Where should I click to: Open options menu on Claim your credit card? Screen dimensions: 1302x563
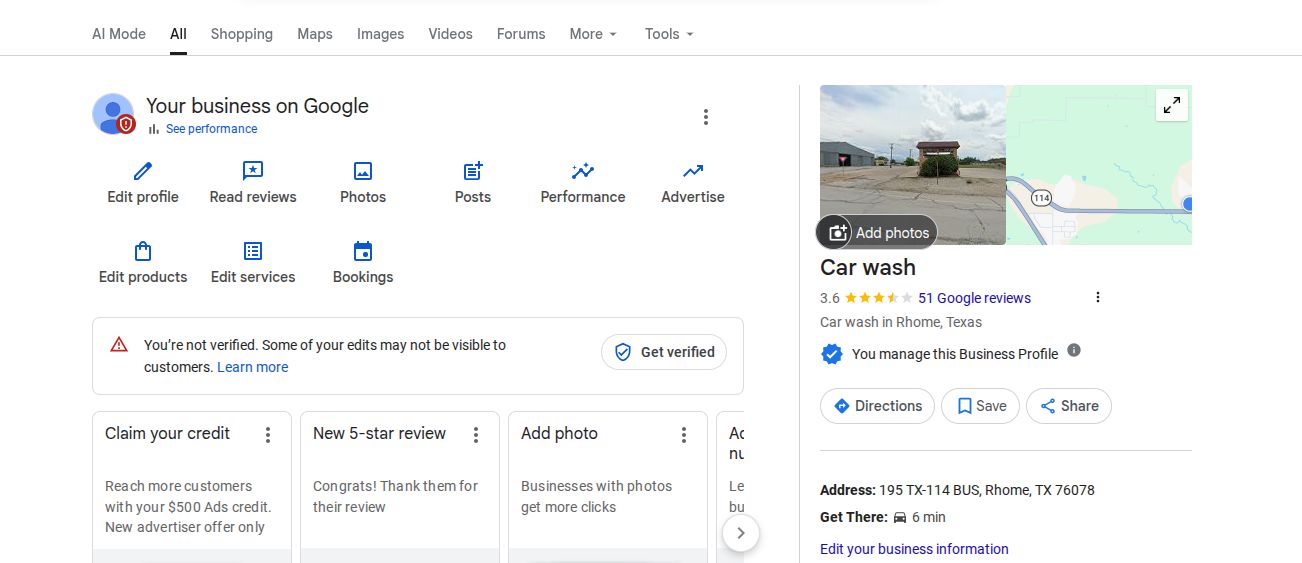[268, 435]
